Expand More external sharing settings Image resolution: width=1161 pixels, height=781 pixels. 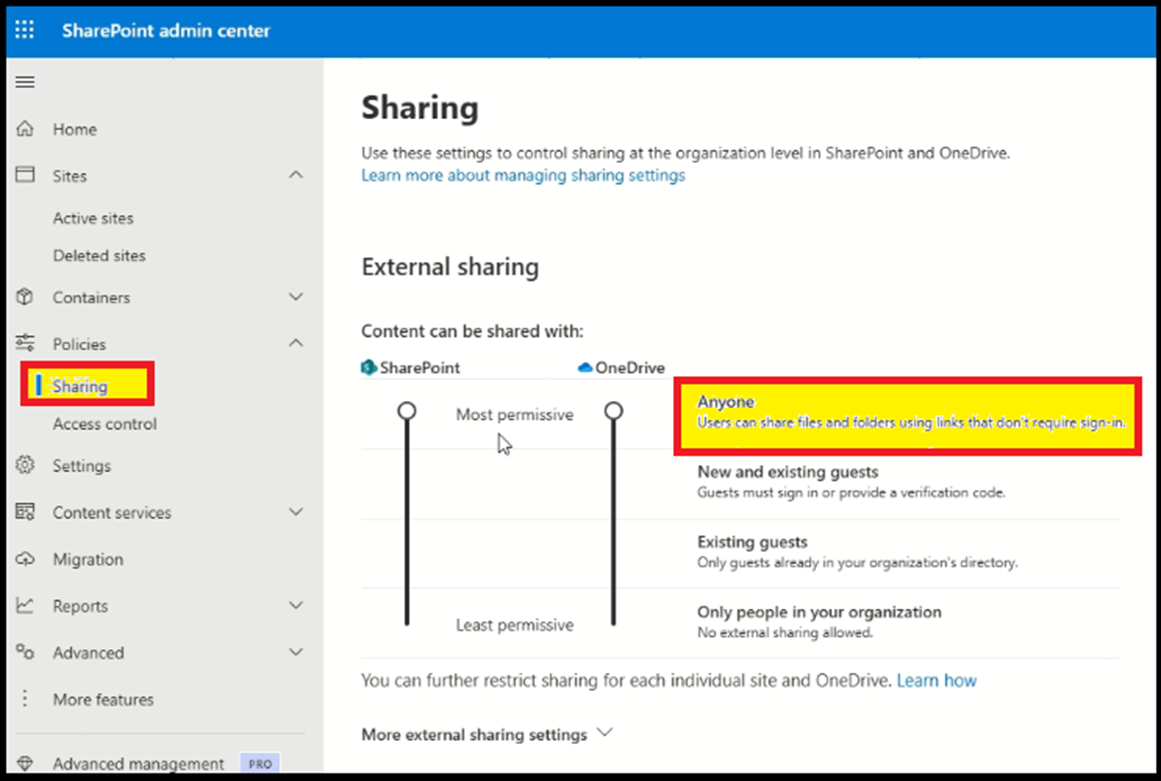[x=487, y=734]
